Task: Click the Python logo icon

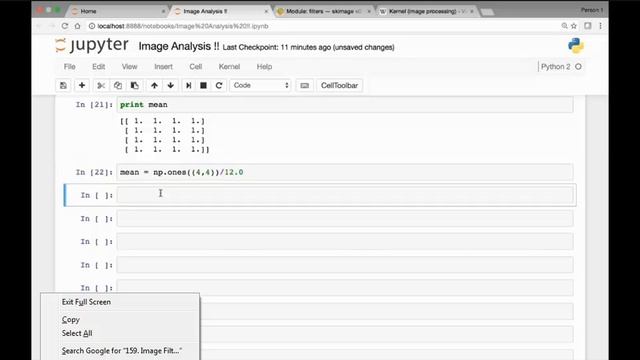Action: pyautogui.click(x=576, y=46)
